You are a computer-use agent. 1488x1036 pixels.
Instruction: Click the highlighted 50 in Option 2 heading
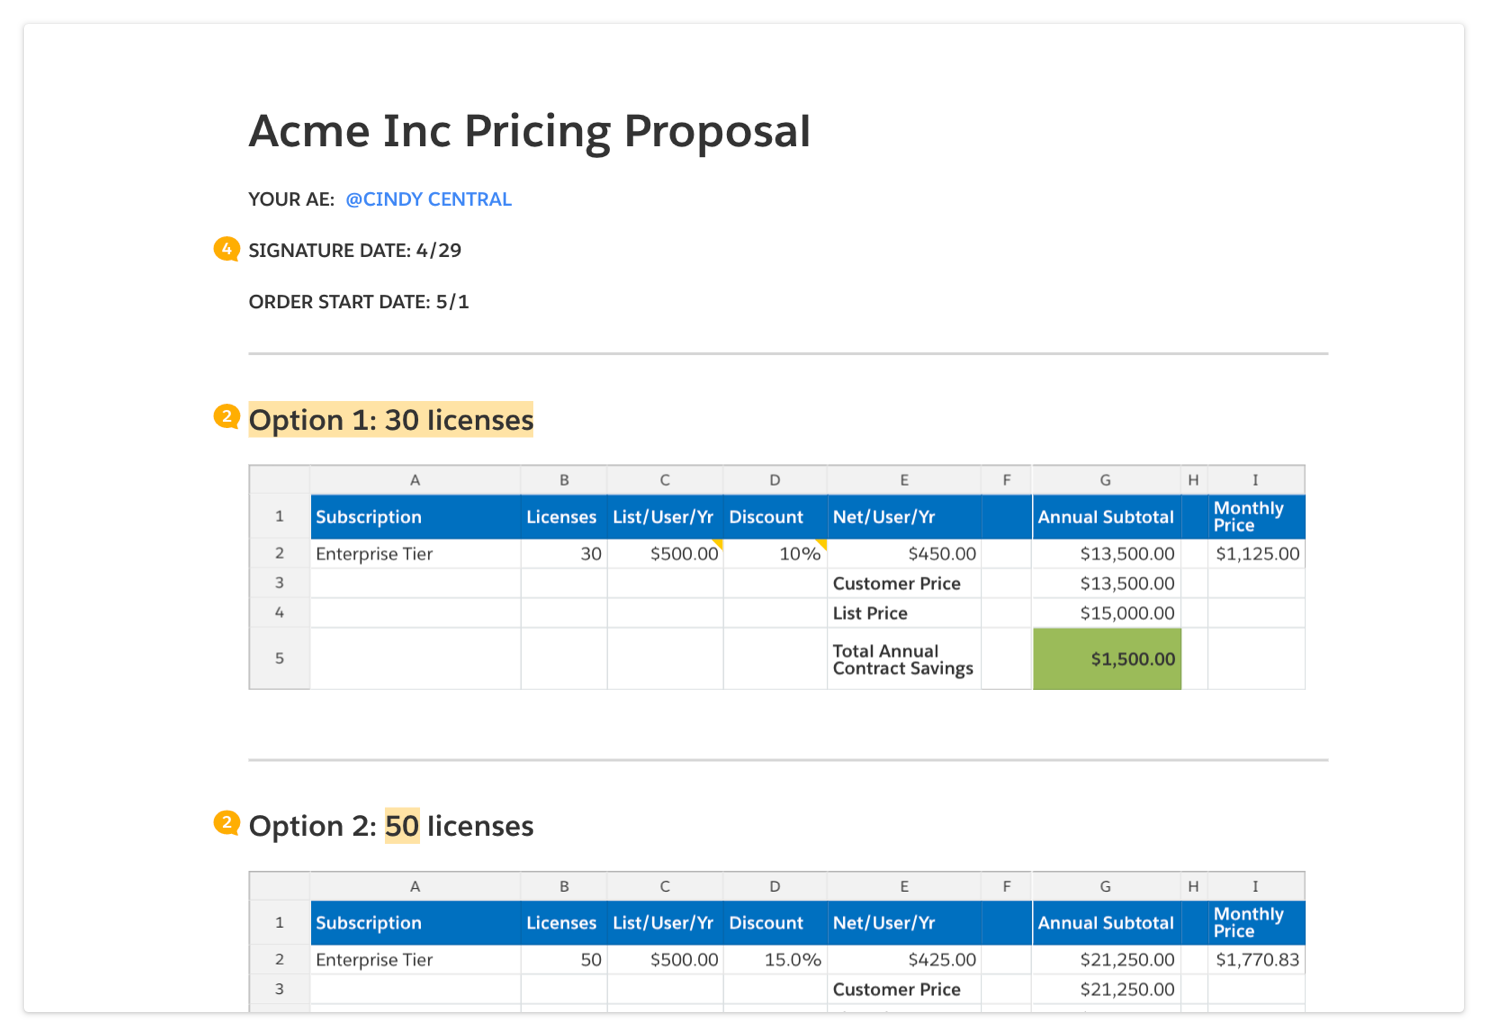402,826
